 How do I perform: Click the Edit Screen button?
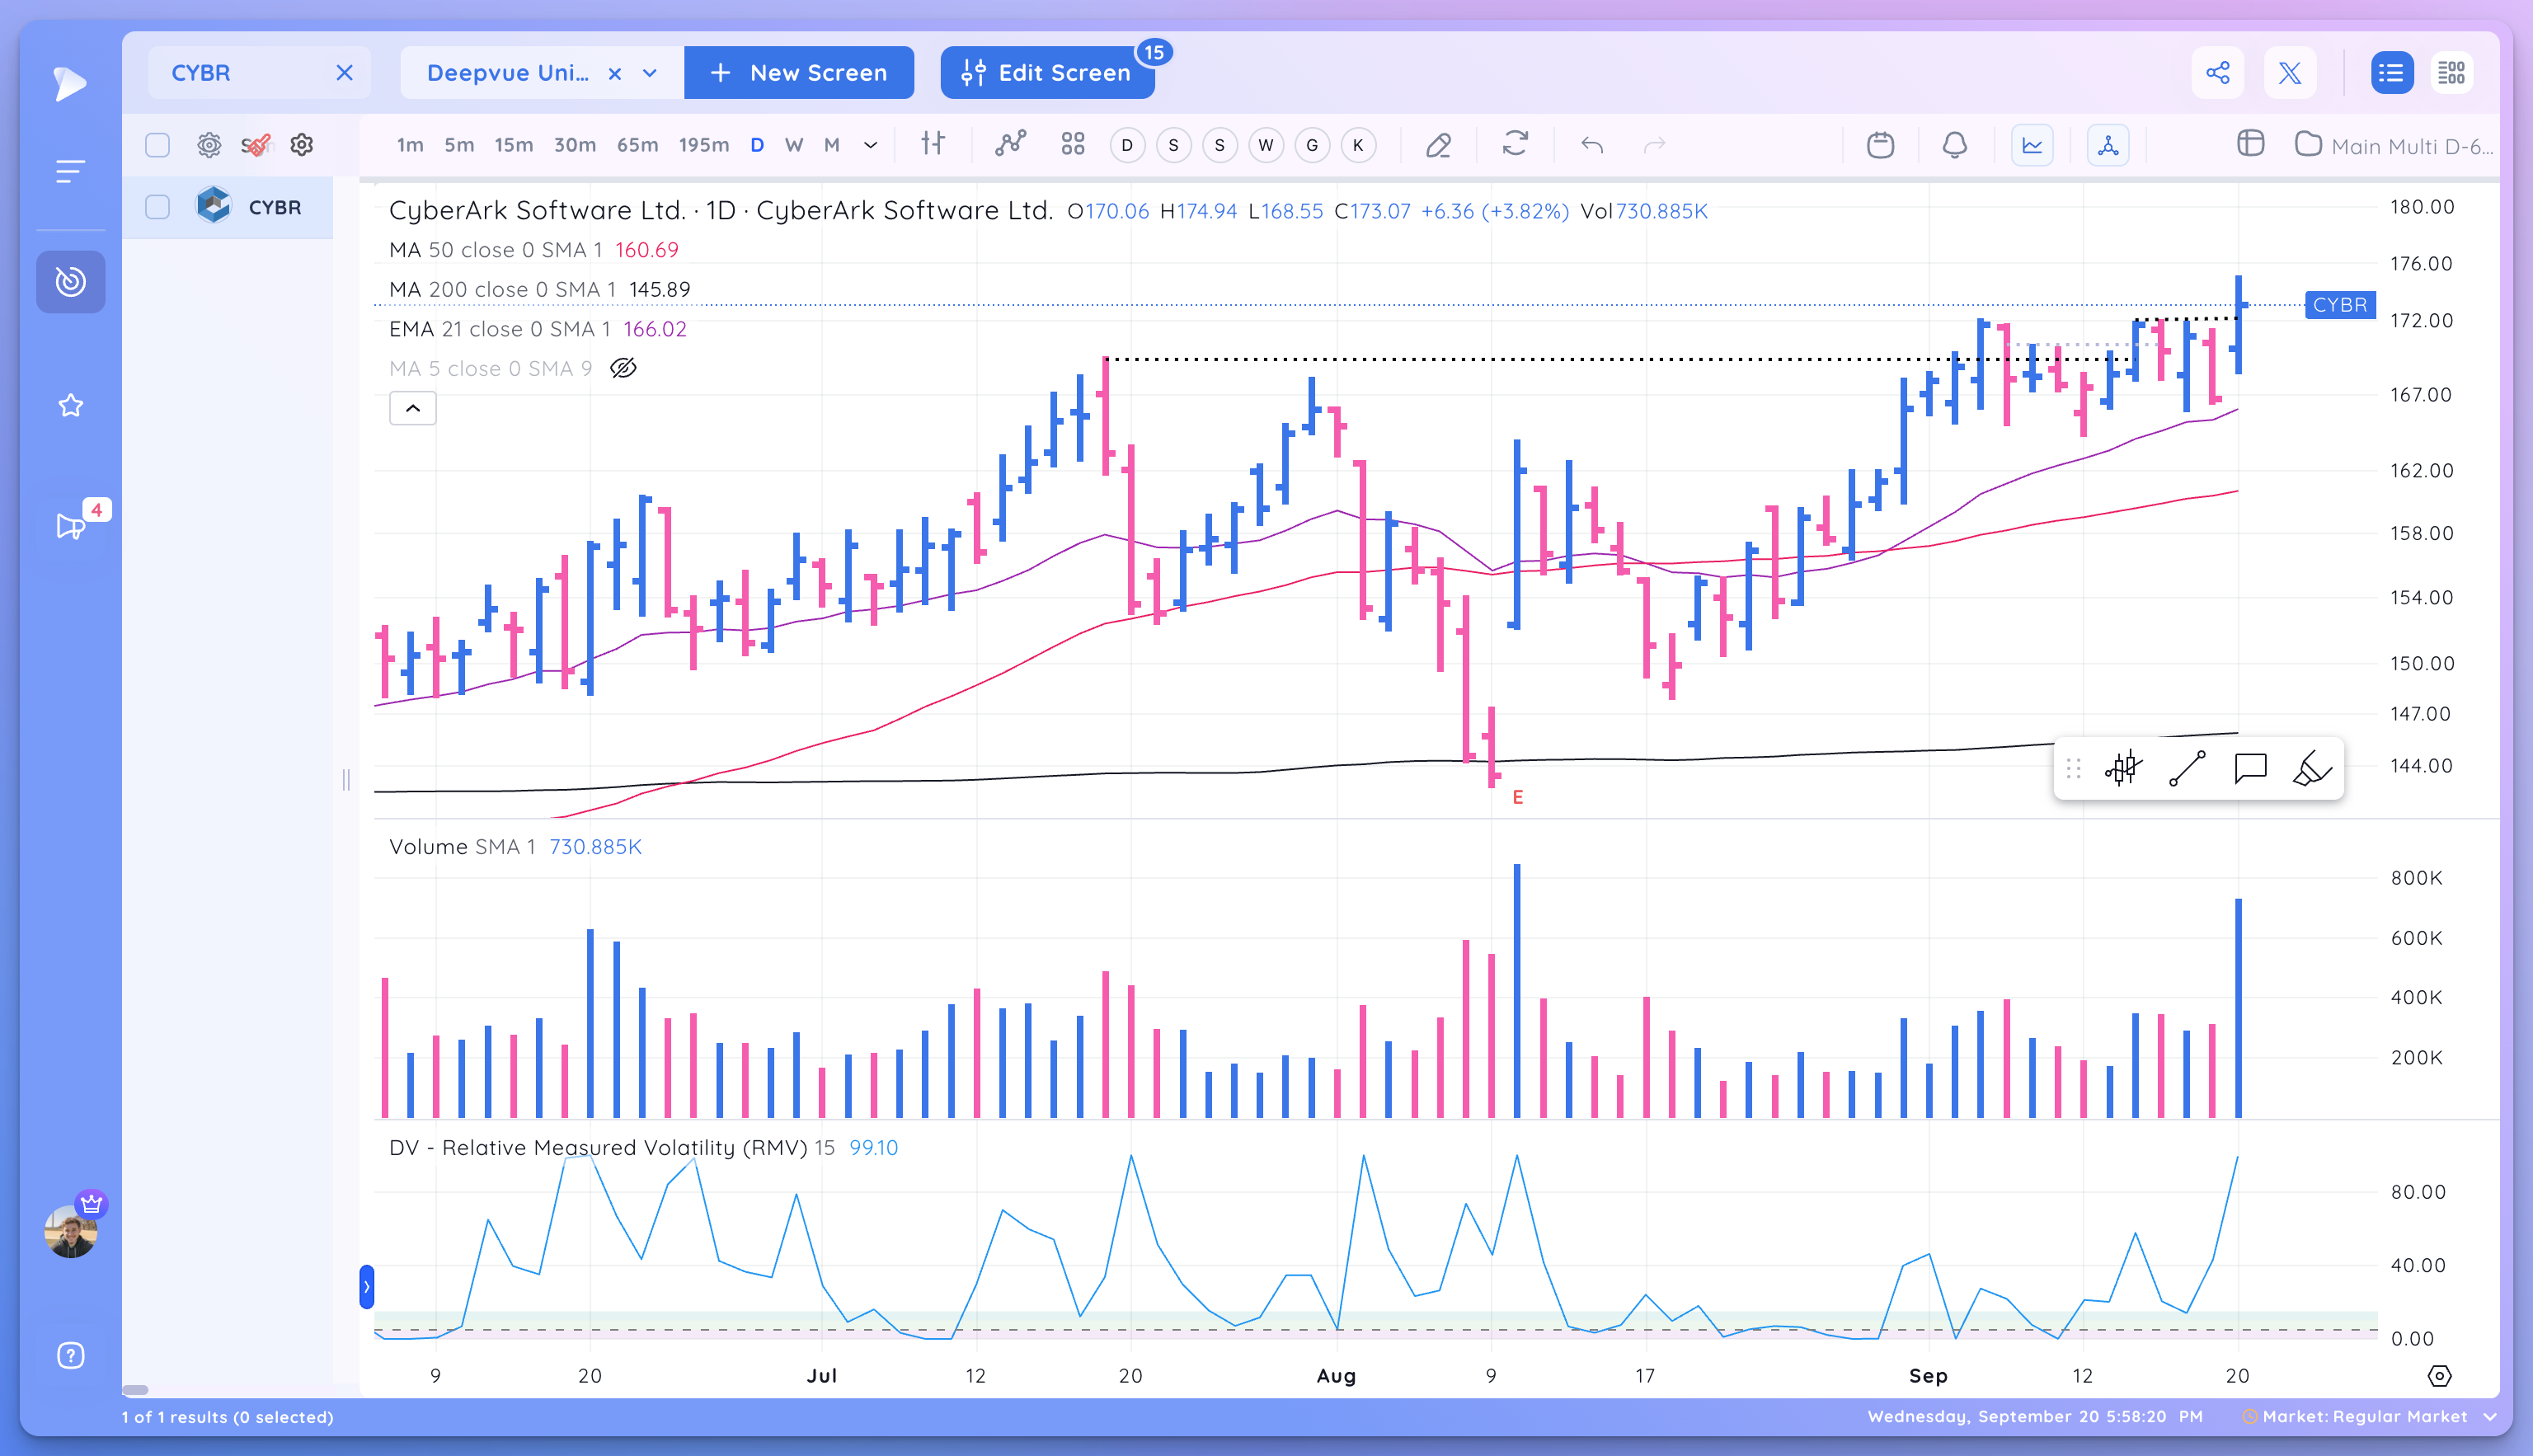[1047, 73]
